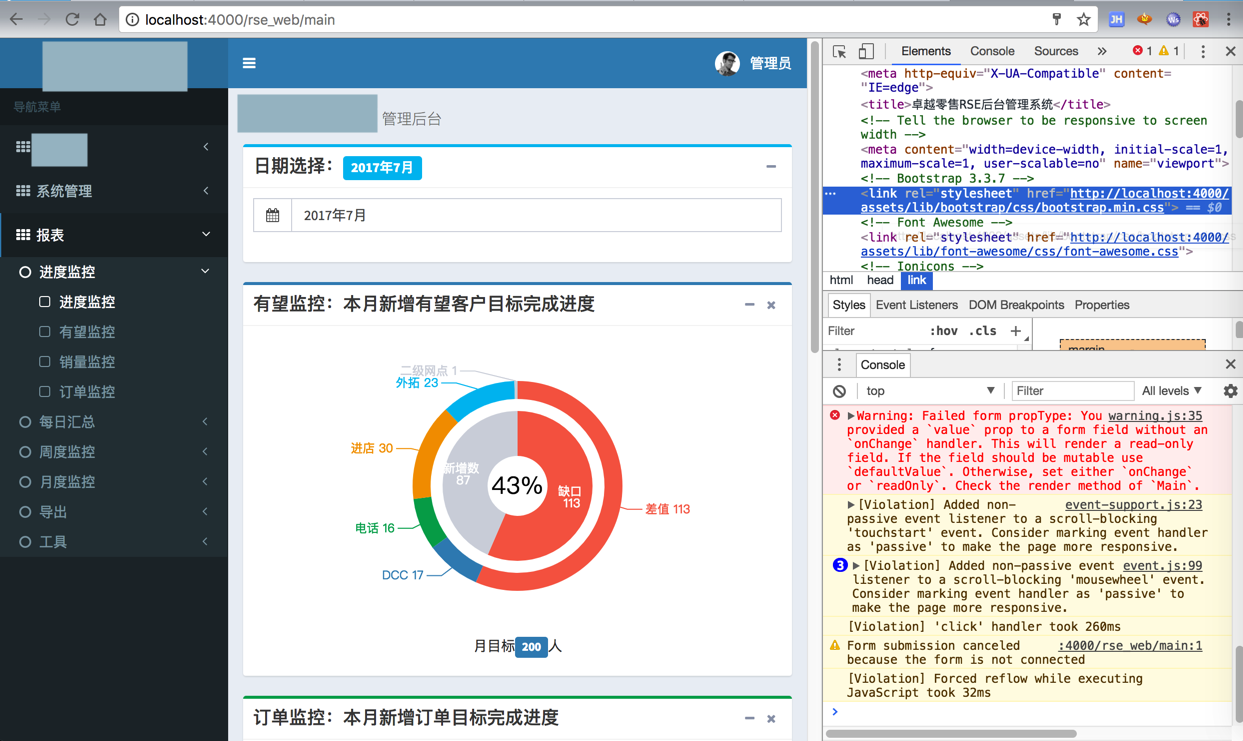Viewport: 1243px width, 741px height.
Task: Collapse 进度监控 parent menu
Action: [x=114, y=272]
